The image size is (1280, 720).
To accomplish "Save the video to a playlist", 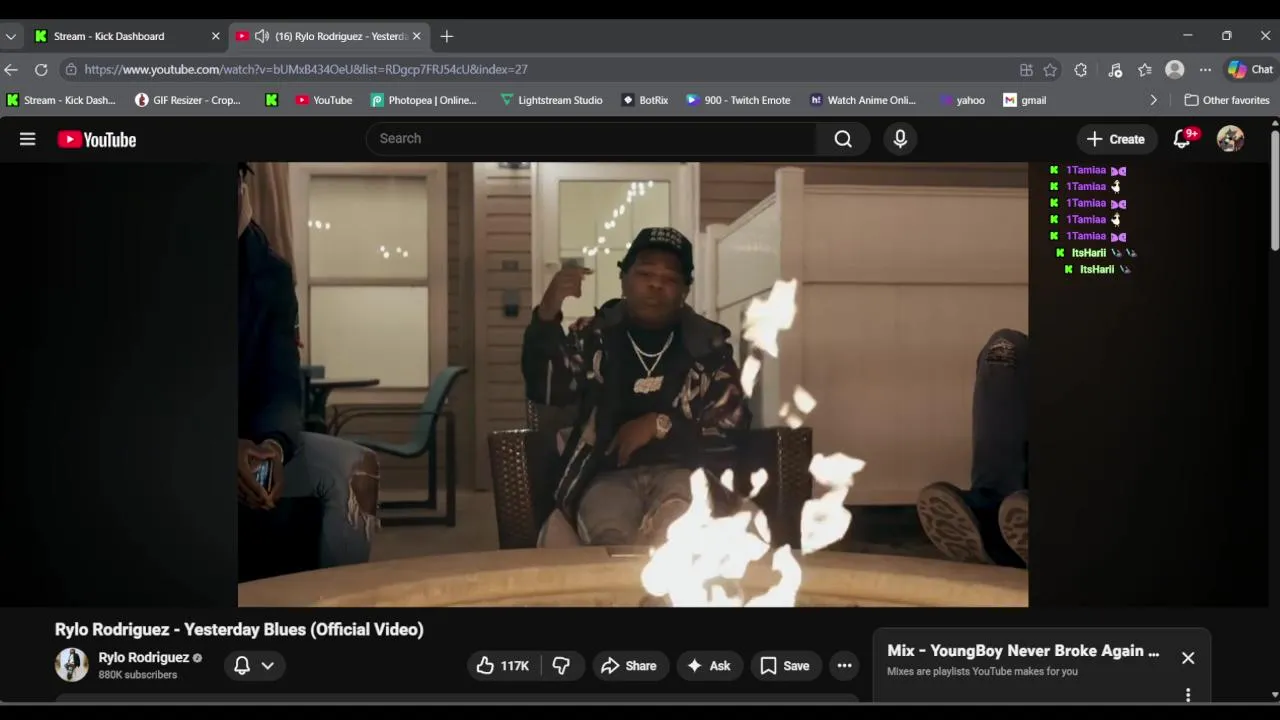I will point(784,666).
